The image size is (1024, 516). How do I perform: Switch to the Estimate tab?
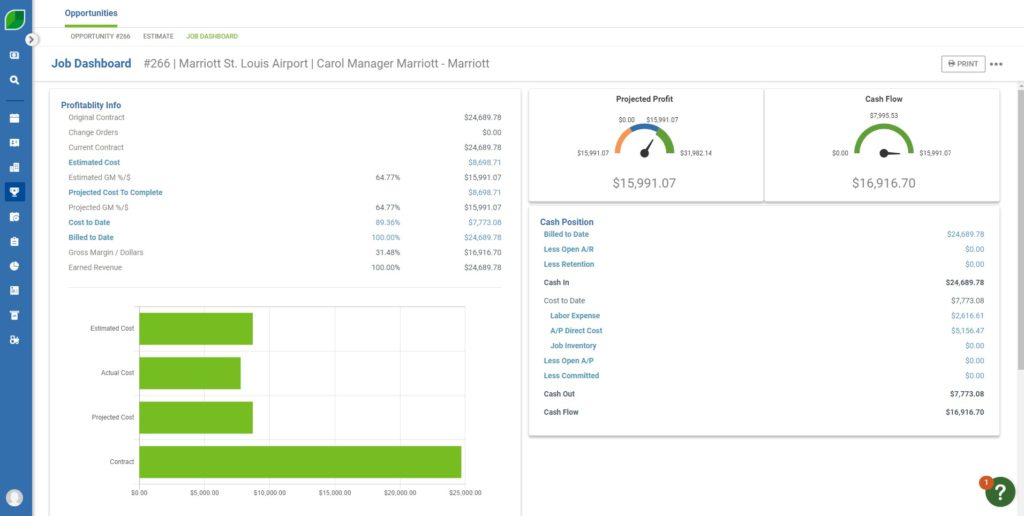pos(158,36)
